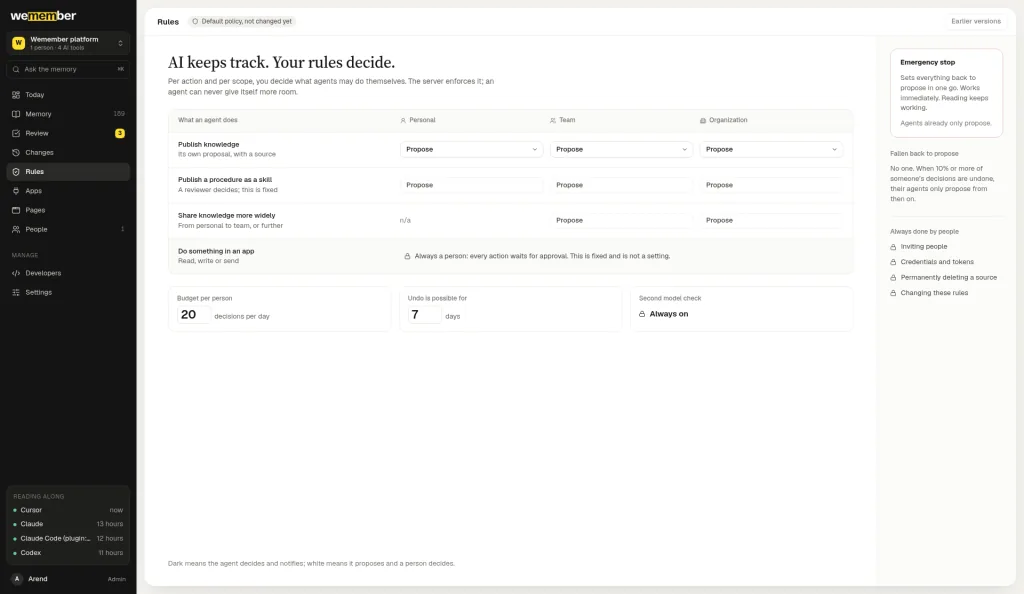The height and width of the screenshot is (594, 1024).
Task: Navigate to Changes
Action: click(x=68, y=152)
